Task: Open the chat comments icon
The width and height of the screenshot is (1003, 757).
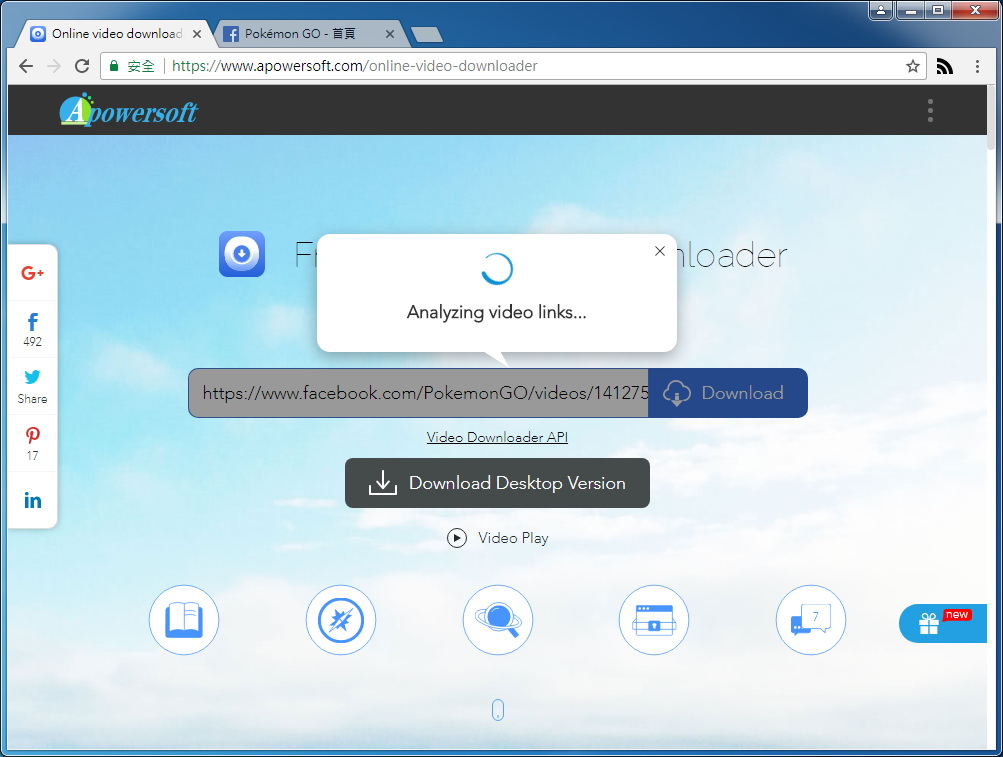Action: [810, 620]
